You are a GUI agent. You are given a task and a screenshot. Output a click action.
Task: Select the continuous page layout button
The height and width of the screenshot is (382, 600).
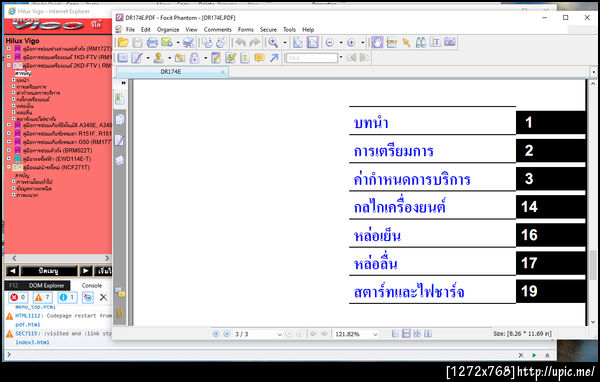[406, 334]
